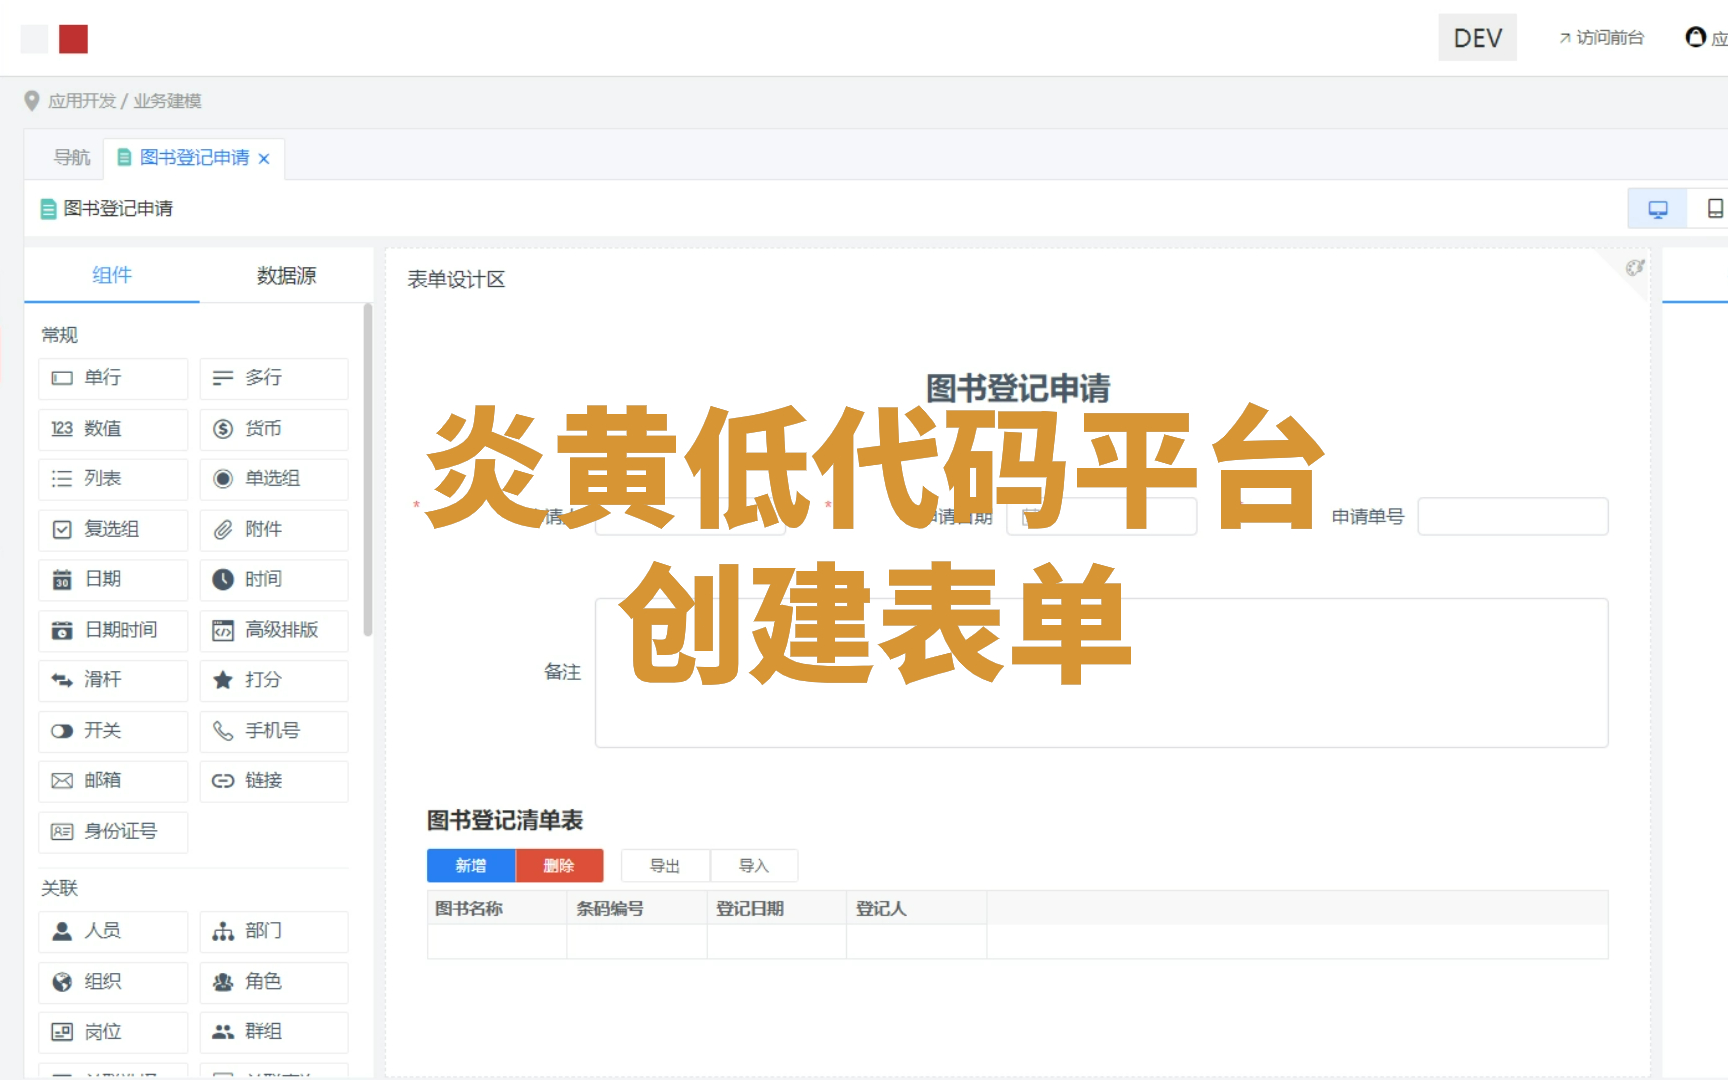This screenshot has width=1728, height=1080.
Task: Pick the 滑杆 slider component
Action: [x=113, y=681]
